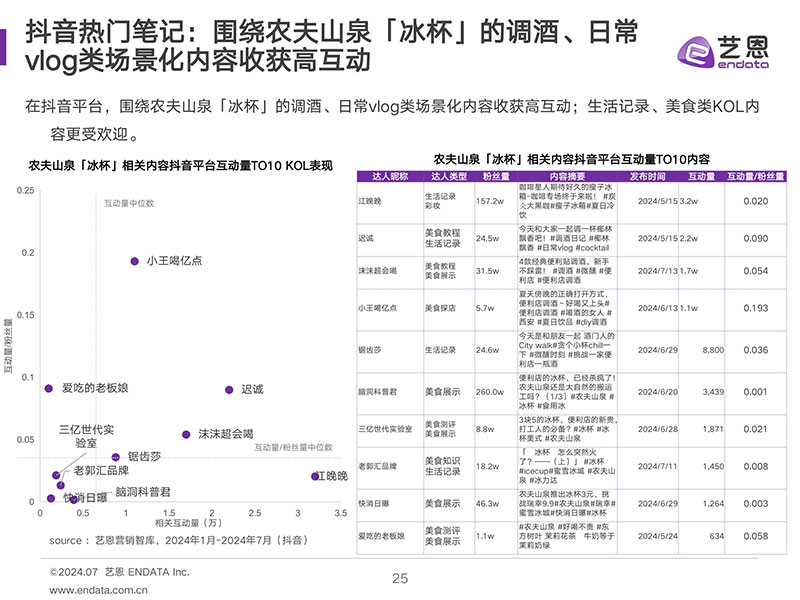Select the 0.001 ratio cell
This screenshot has width=800, height=600.
[756, 392]
